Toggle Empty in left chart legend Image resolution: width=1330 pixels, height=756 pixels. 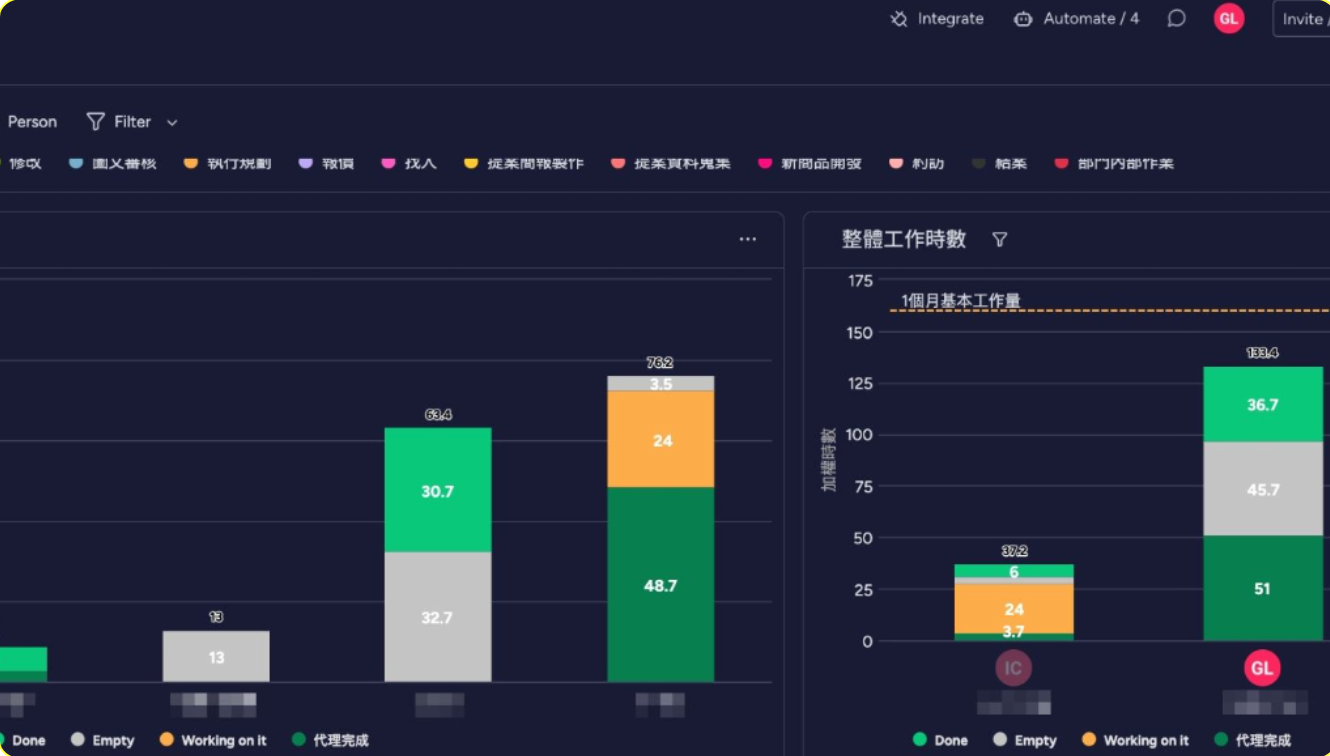coord(102,740)
